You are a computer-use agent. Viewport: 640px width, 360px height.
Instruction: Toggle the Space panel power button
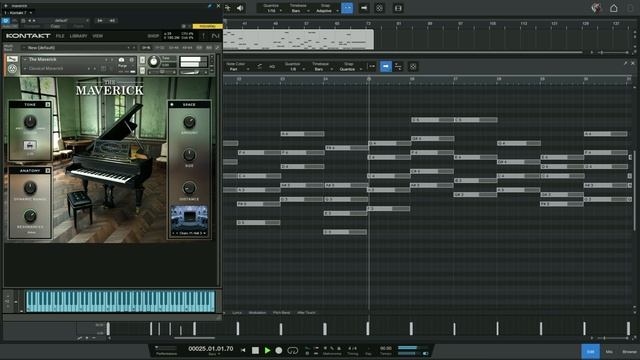(172, 105)
